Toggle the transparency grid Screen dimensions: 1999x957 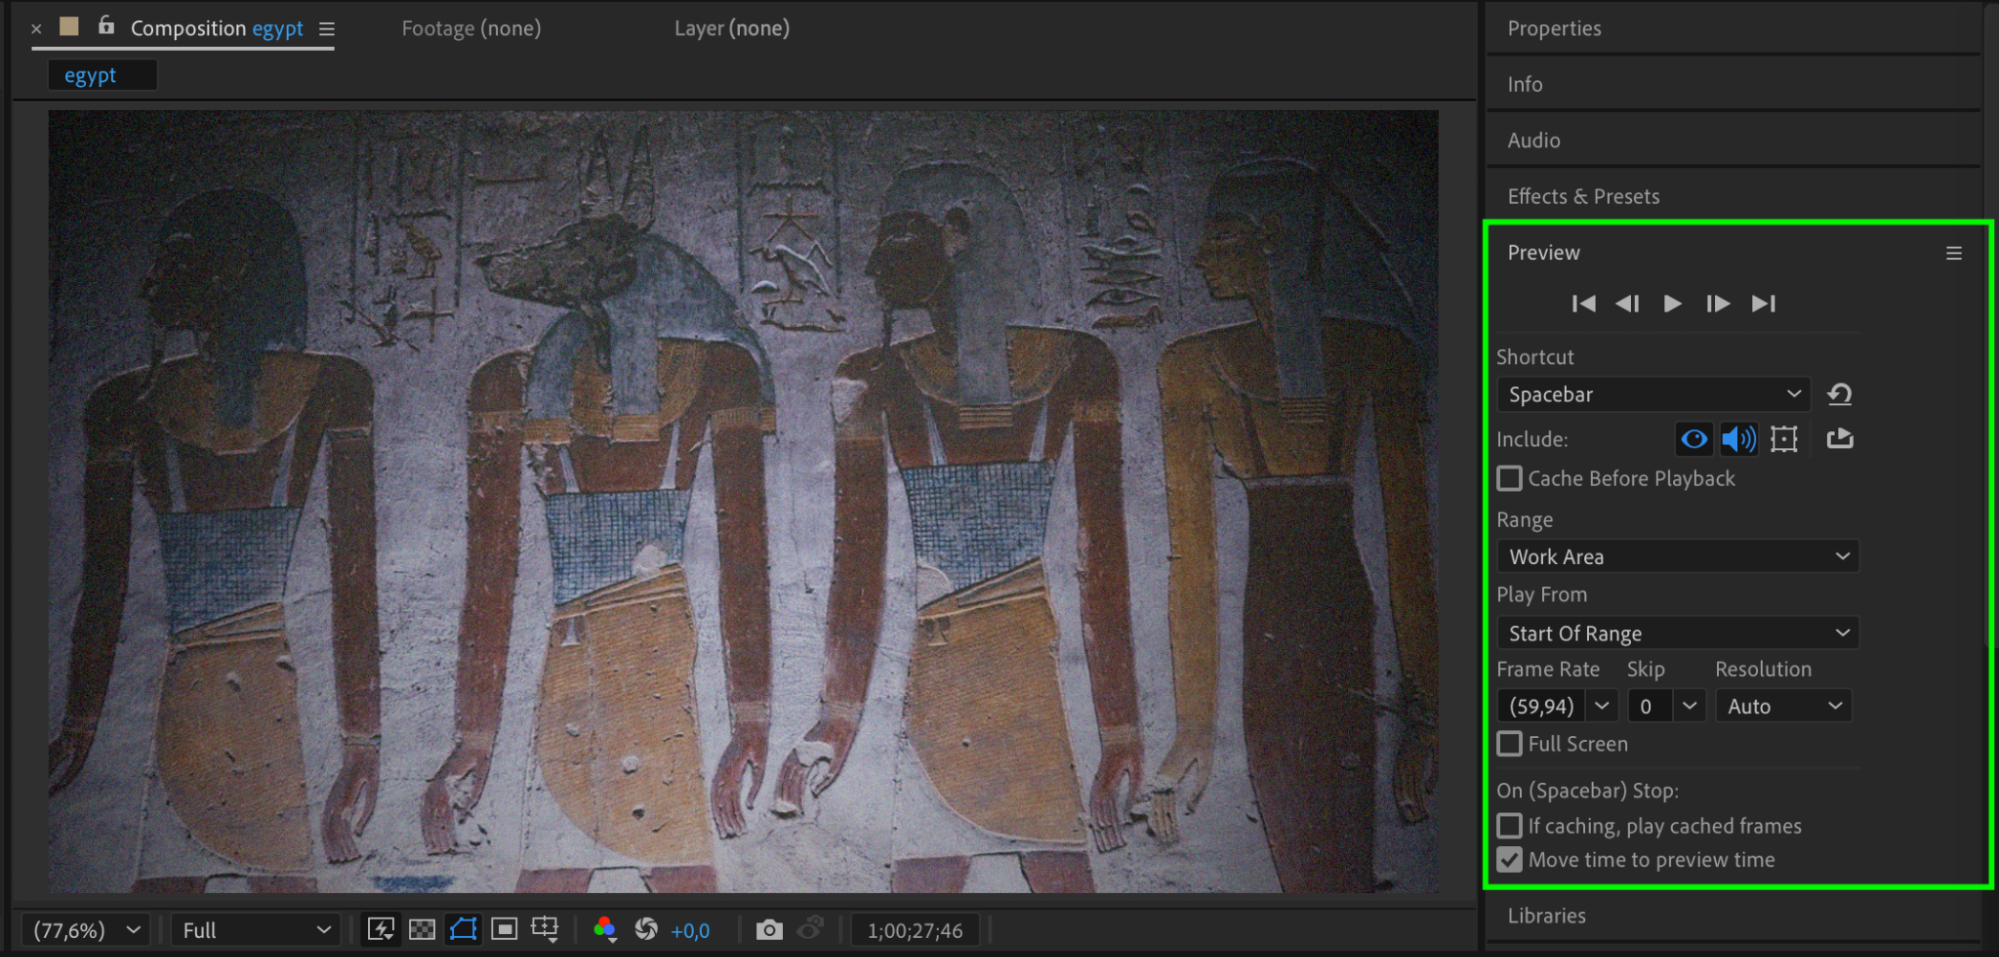click(422, 930)
